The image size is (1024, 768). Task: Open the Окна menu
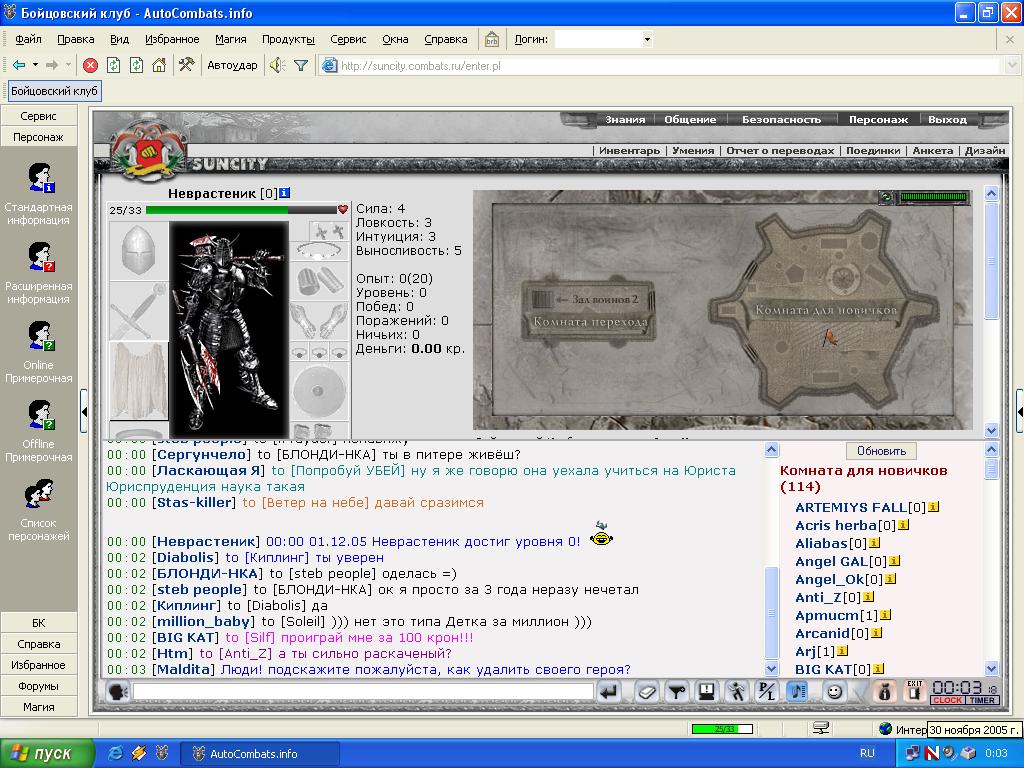point(395,39)
